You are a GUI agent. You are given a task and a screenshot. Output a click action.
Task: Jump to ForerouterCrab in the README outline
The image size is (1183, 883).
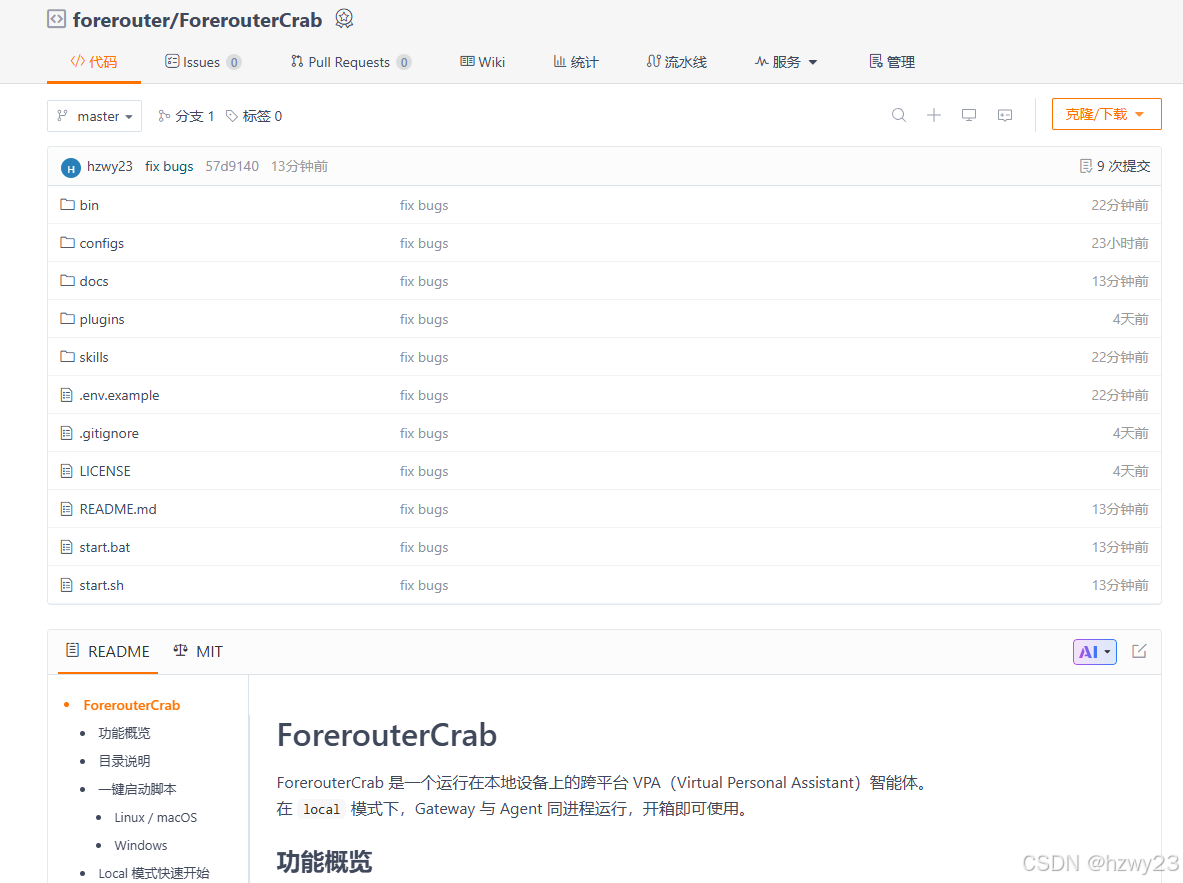tap(132, 705)
